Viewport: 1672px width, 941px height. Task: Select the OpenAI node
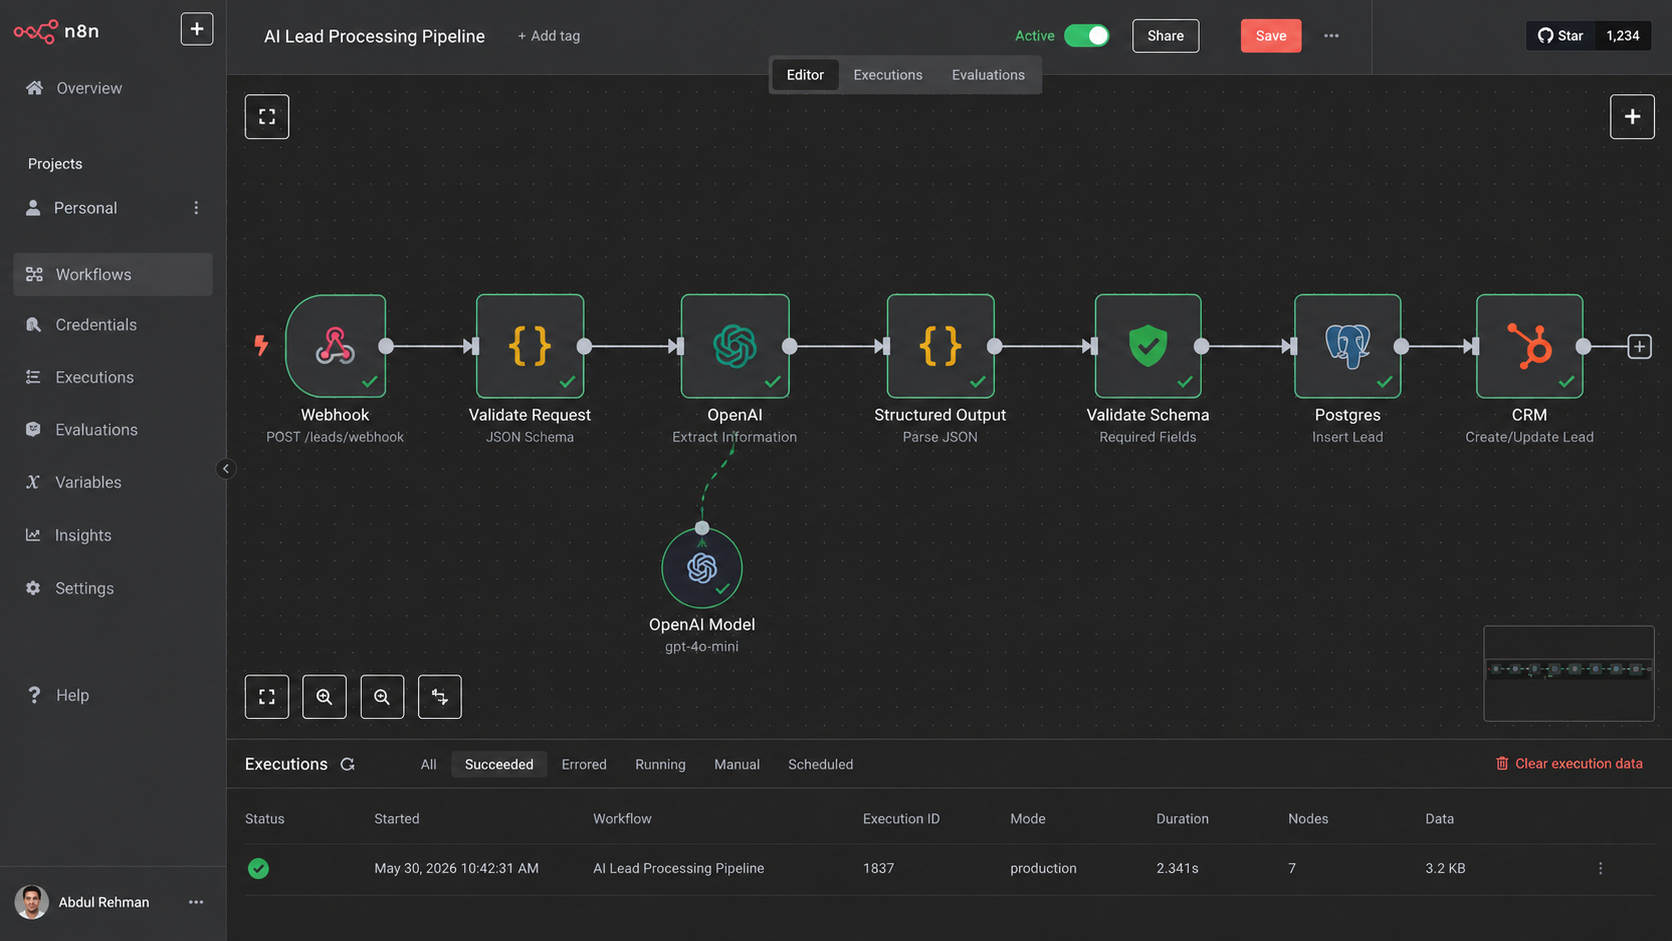pos(735,346)
